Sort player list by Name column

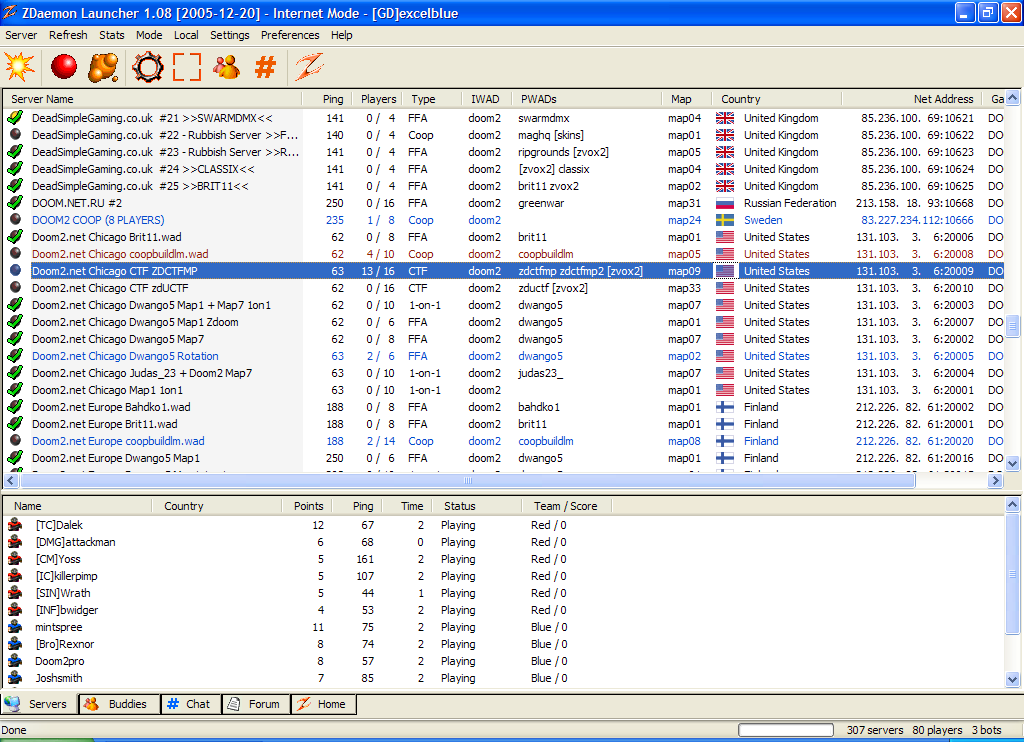tap(78, 506)
